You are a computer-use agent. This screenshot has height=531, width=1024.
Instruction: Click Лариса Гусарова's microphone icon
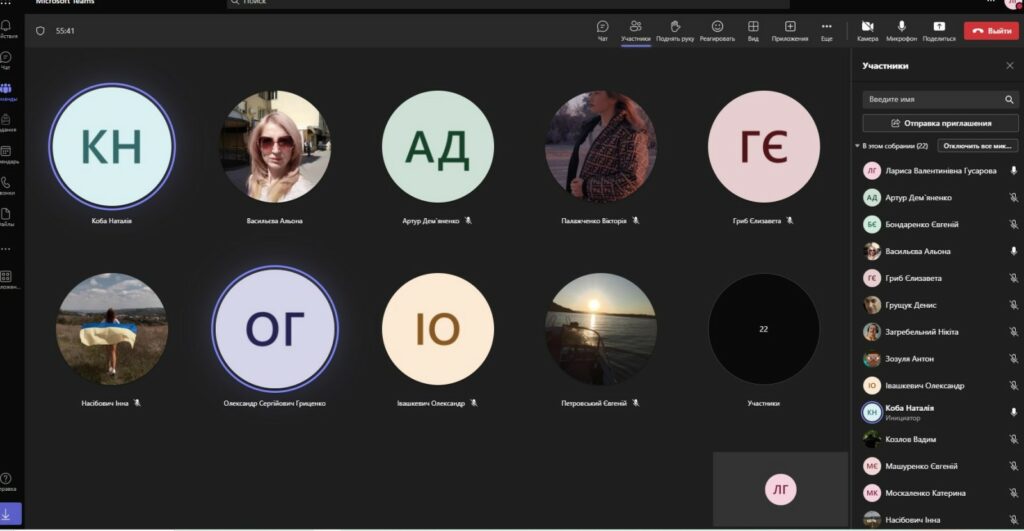coord(1014,170)
